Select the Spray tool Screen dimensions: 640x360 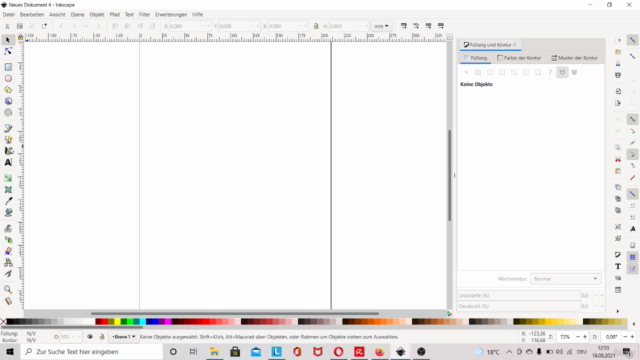click(8, 240)
